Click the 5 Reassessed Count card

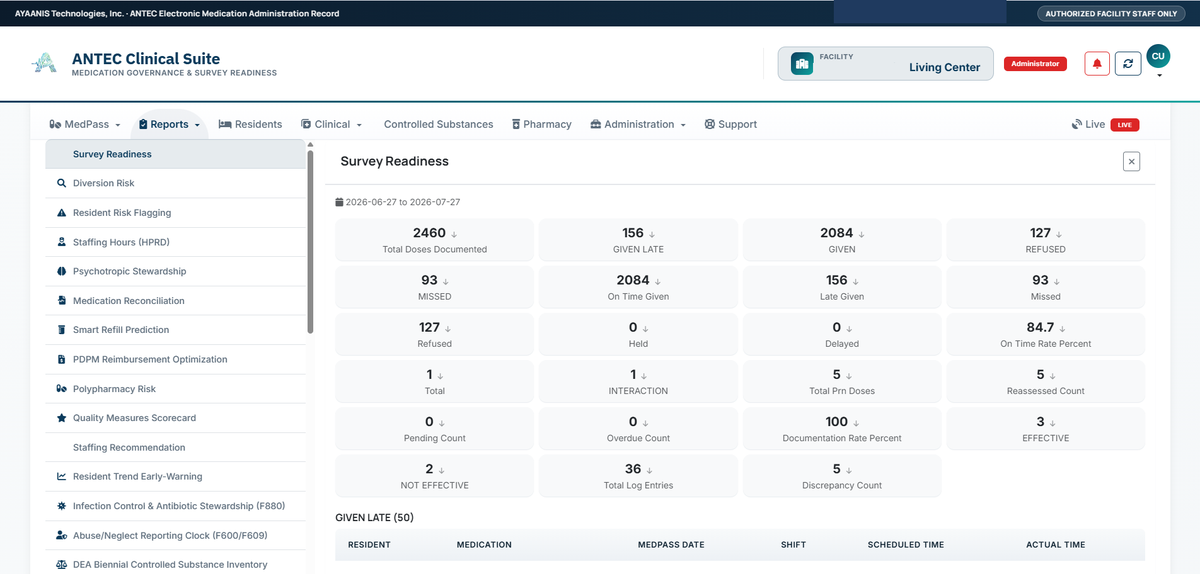1046,382
